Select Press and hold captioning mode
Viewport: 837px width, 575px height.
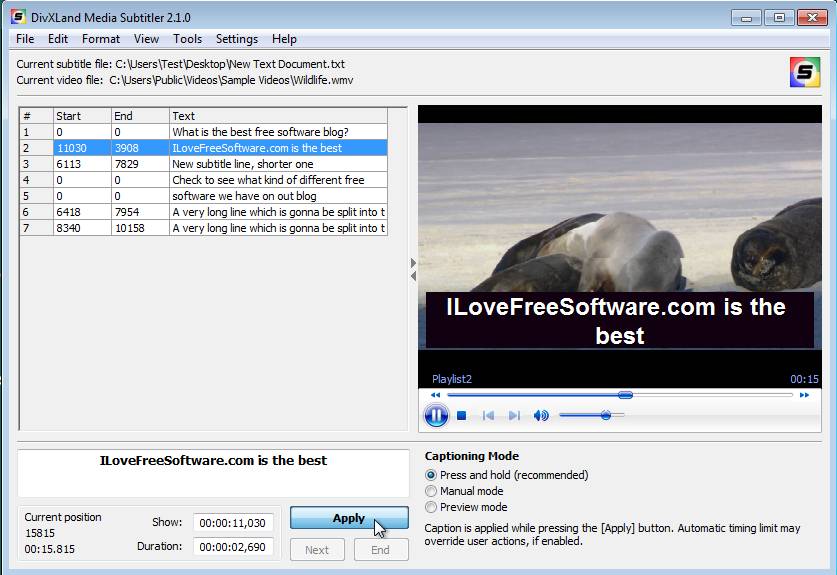tap(432, 475)
